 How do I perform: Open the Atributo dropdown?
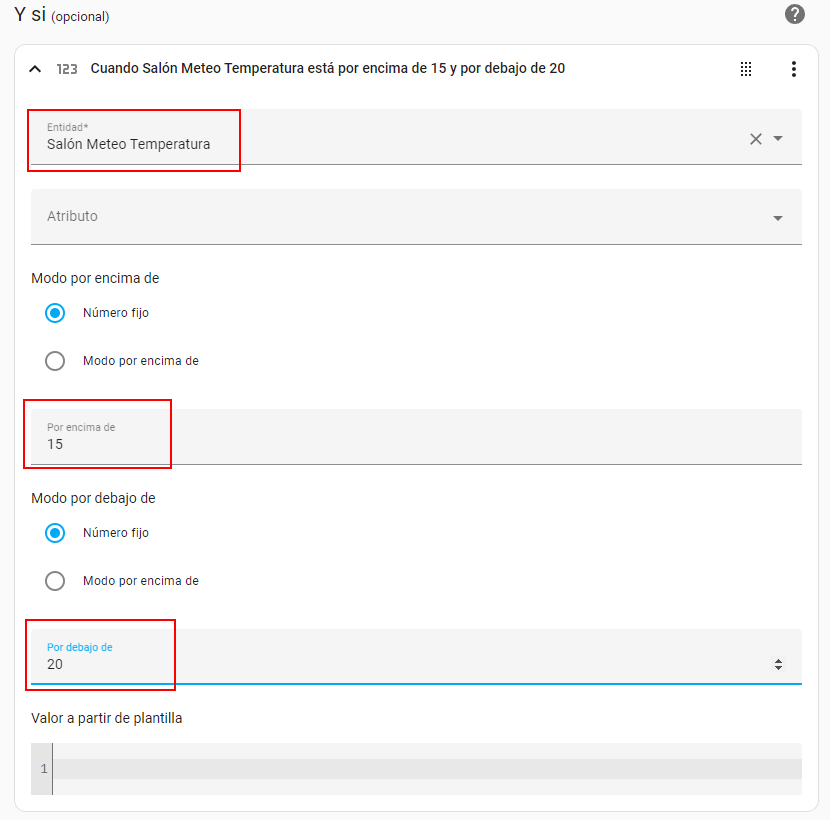(416, 217)
